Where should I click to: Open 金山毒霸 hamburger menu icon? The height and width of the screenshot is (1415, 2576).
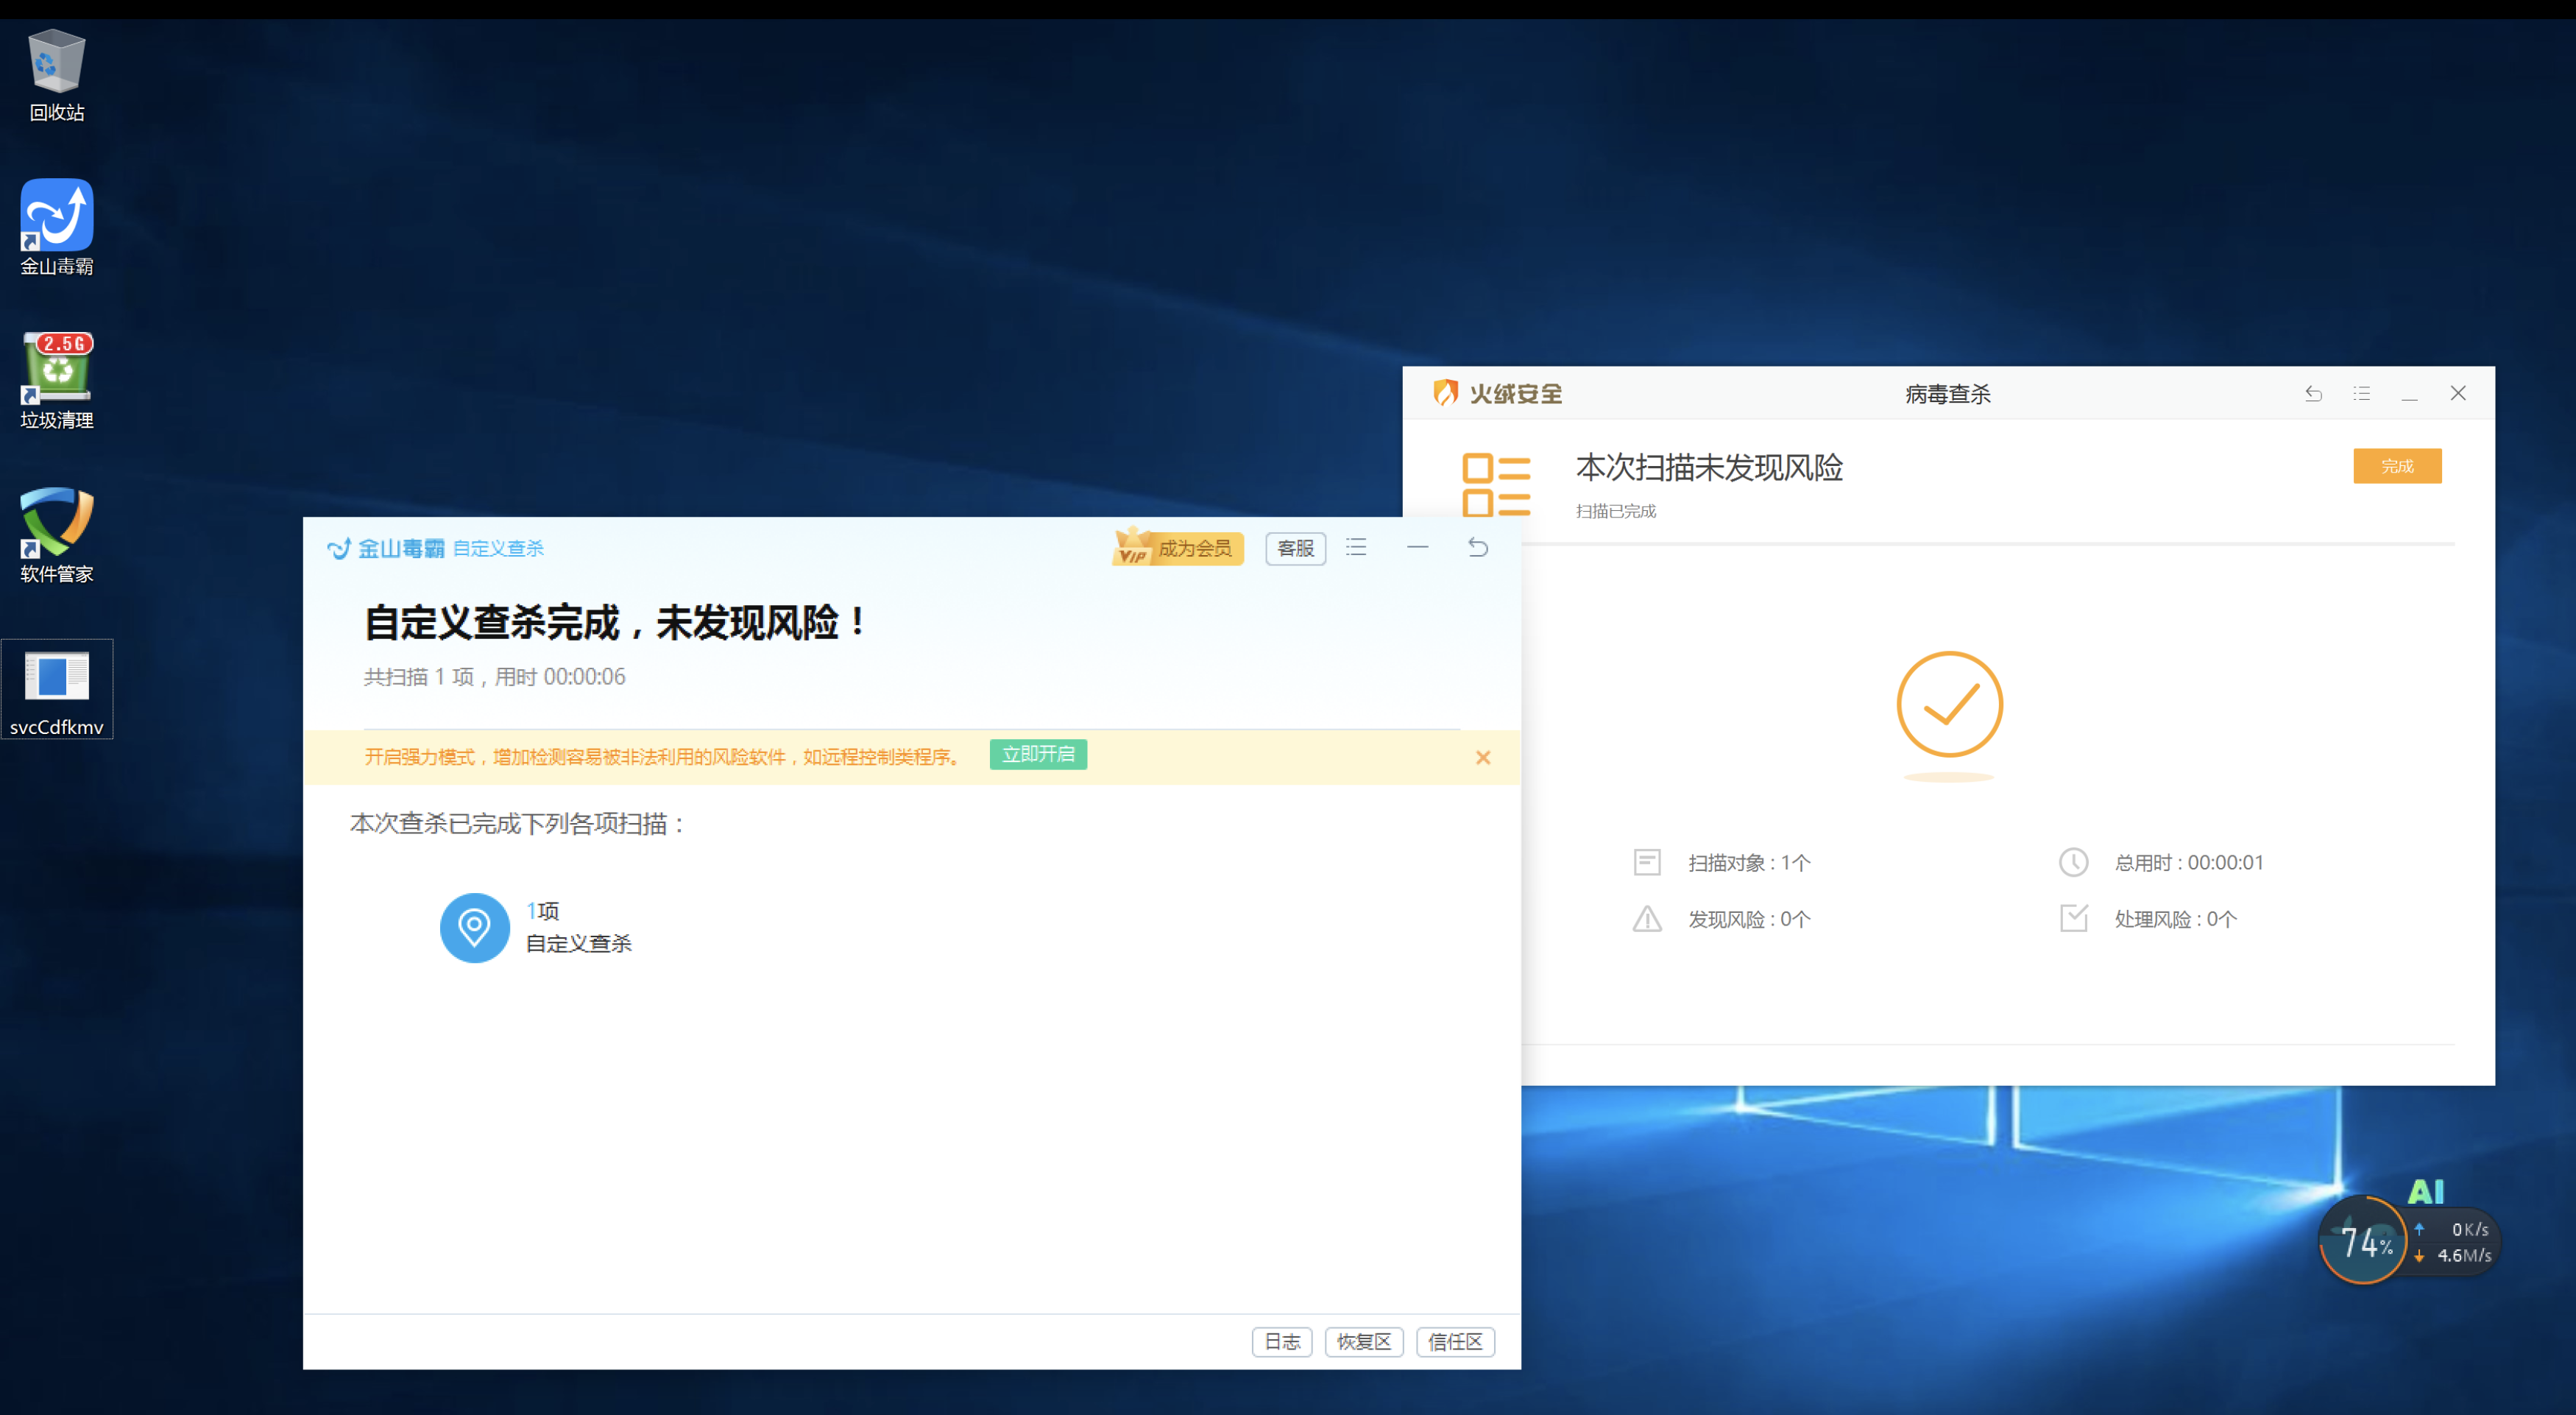pos(1356,547)
